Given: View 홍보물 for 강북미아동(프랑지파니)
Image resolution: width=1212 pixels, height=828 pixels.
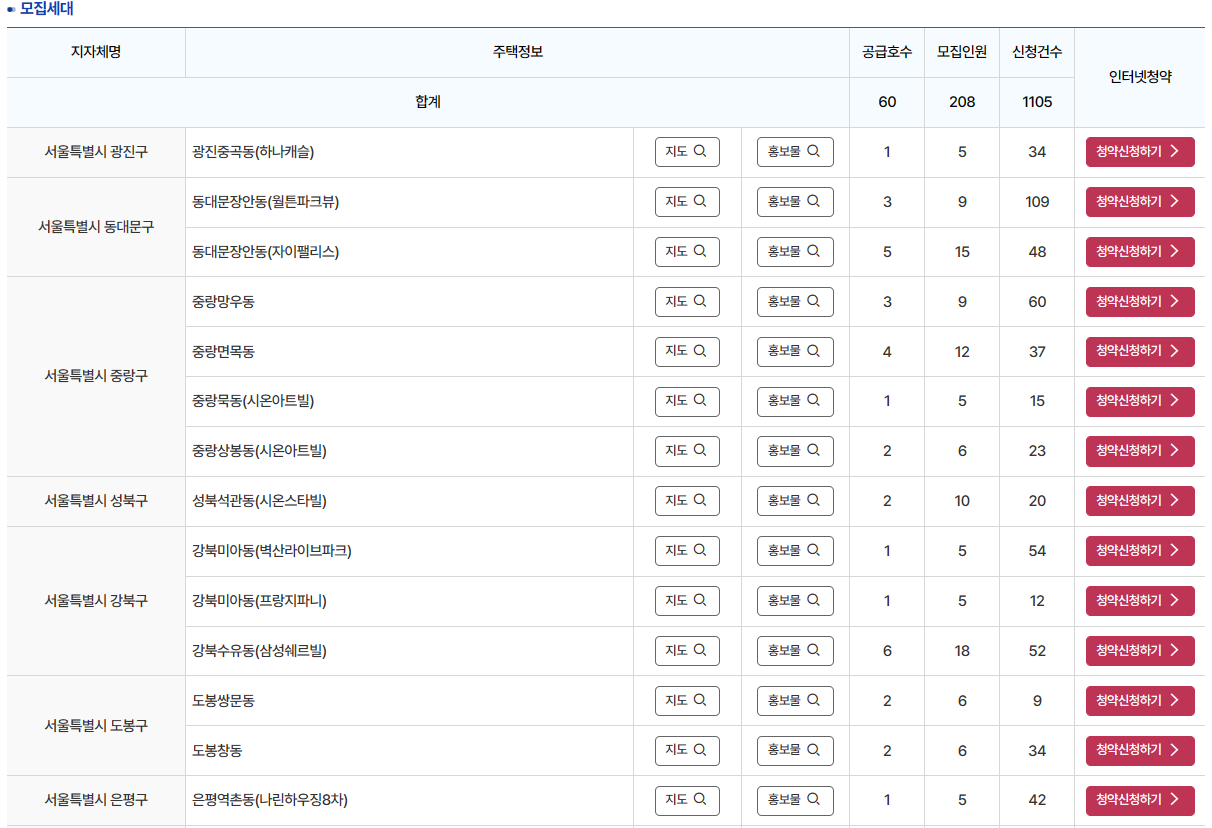Looking at the screenshot, I should click(795, 601).
